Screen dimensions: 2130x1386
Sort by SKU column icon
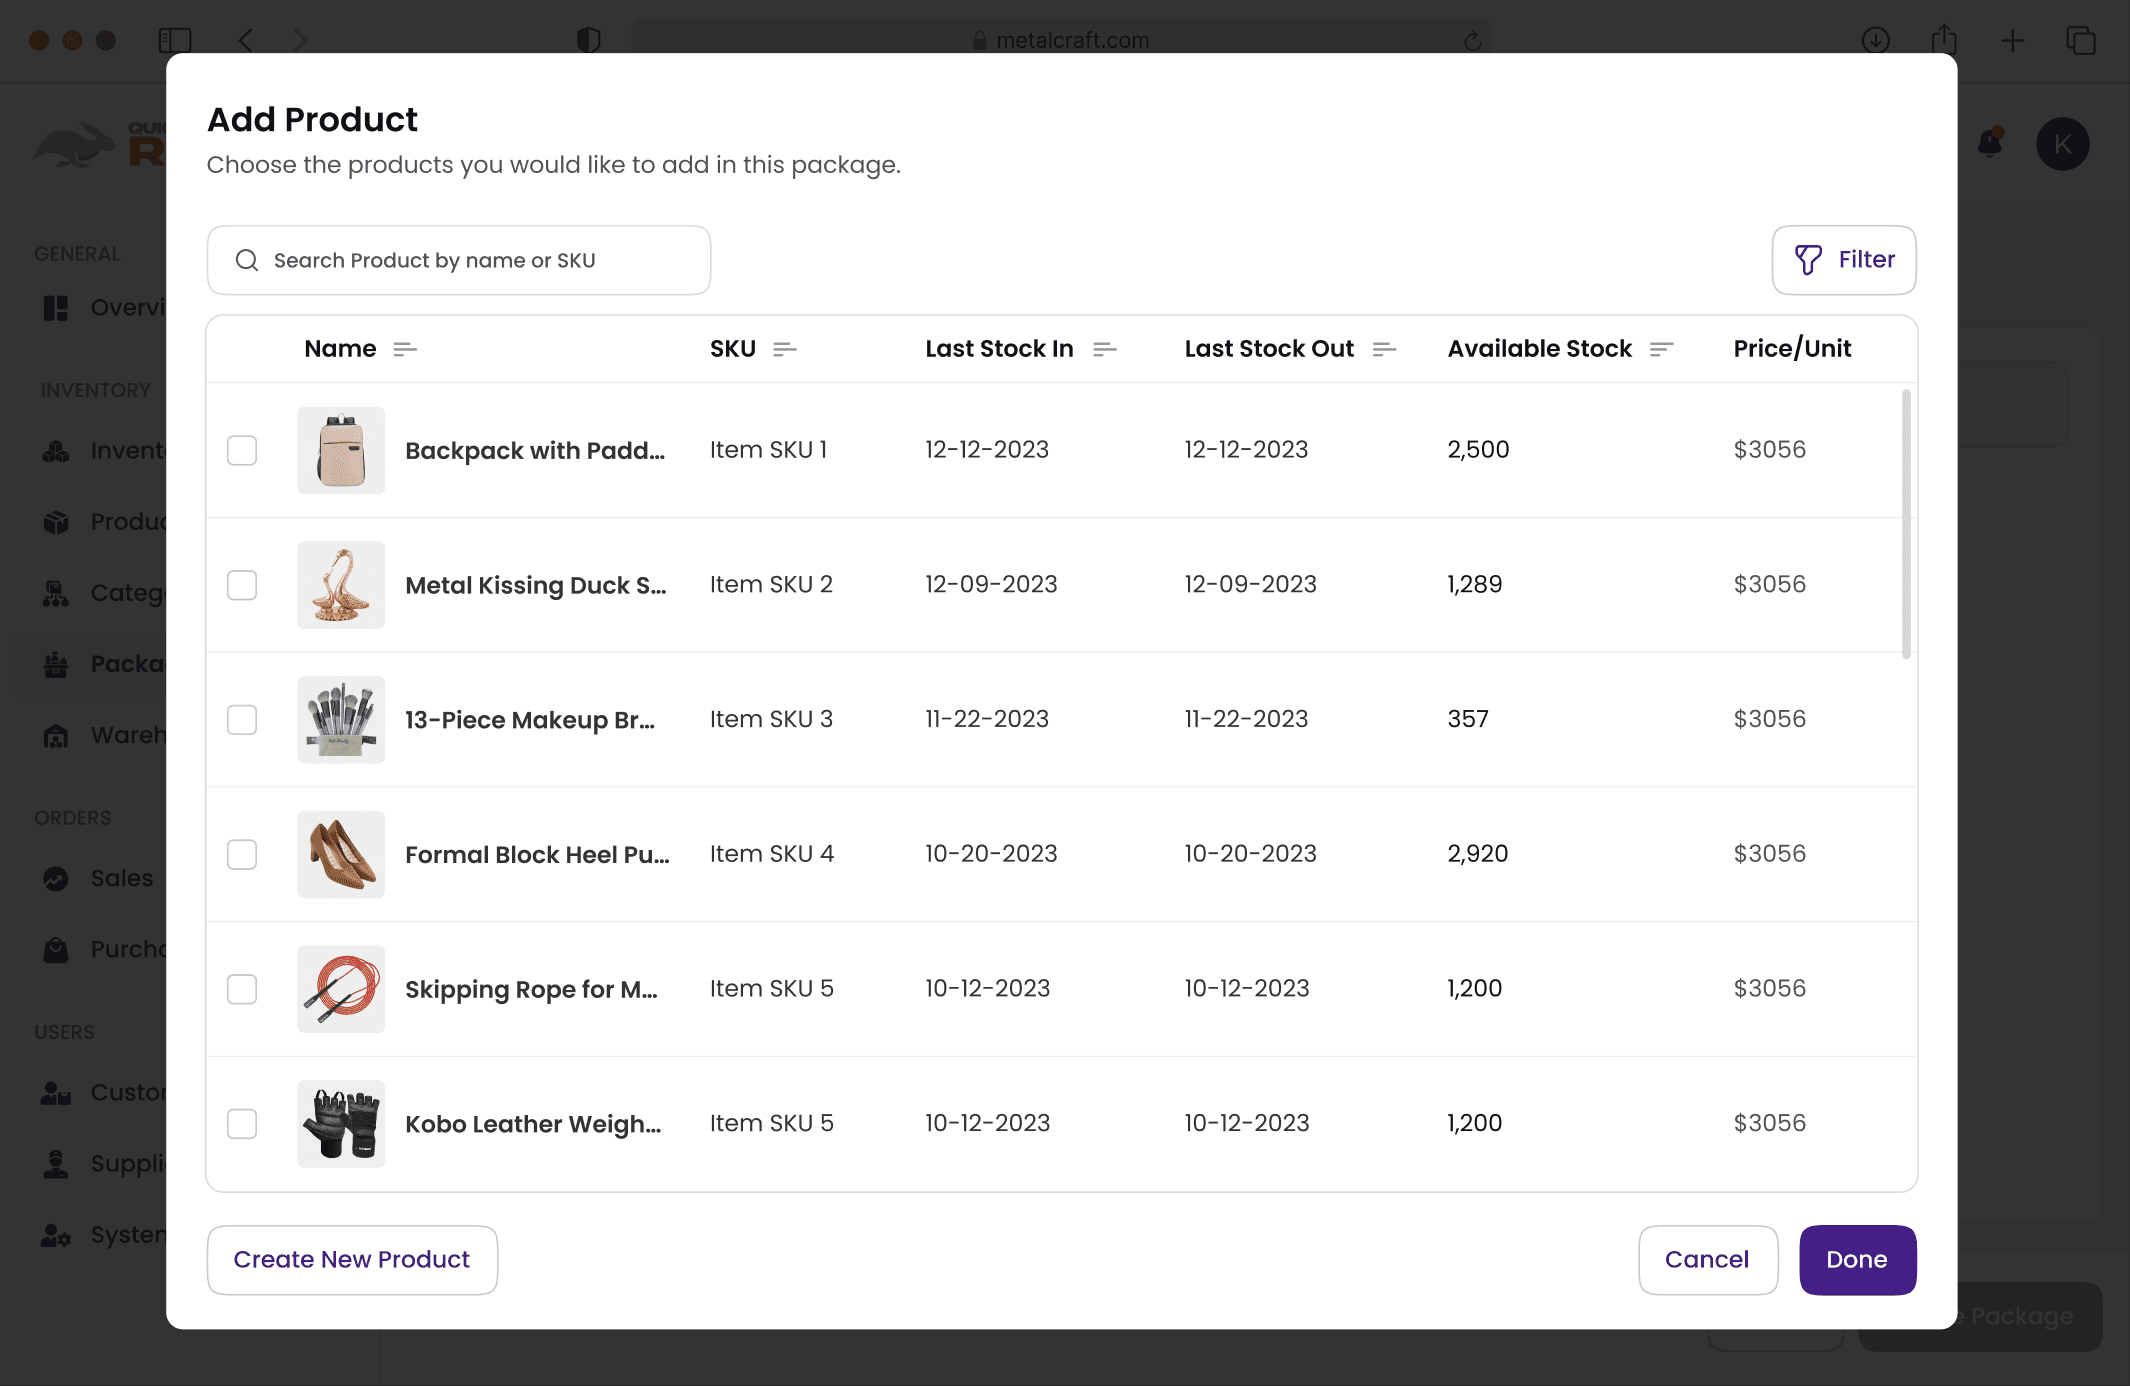point(784,349)
